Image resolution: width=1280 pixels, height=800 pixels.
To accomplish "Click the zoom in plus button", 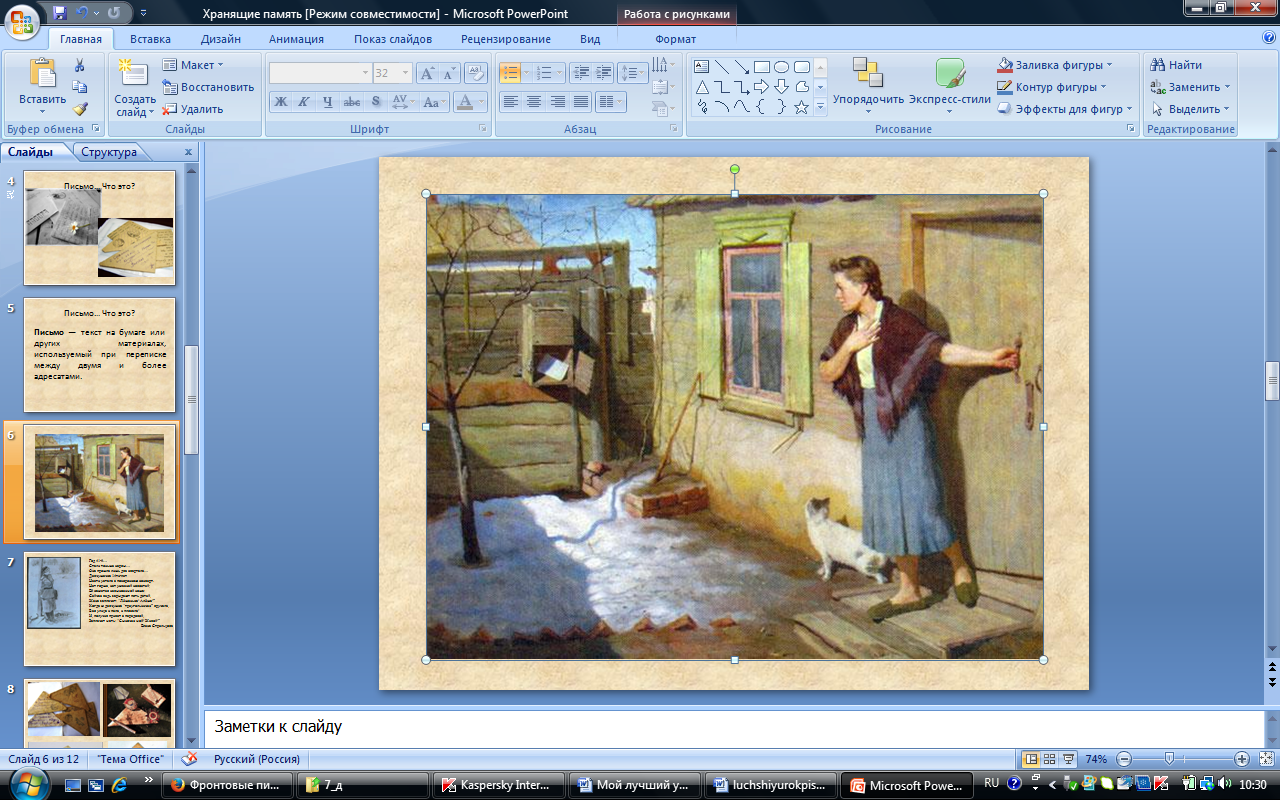I will (1242, 759).
